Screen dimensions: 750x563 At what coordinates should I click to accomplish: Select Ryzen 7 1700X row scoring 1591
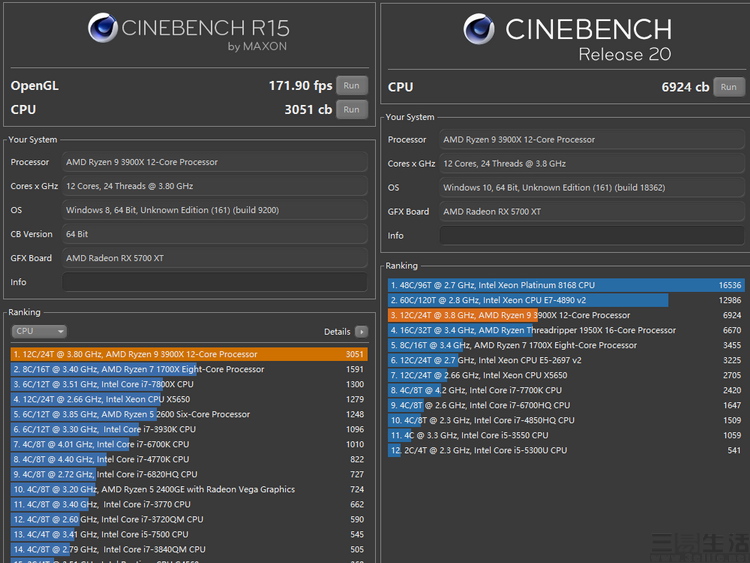click(189, 369)
